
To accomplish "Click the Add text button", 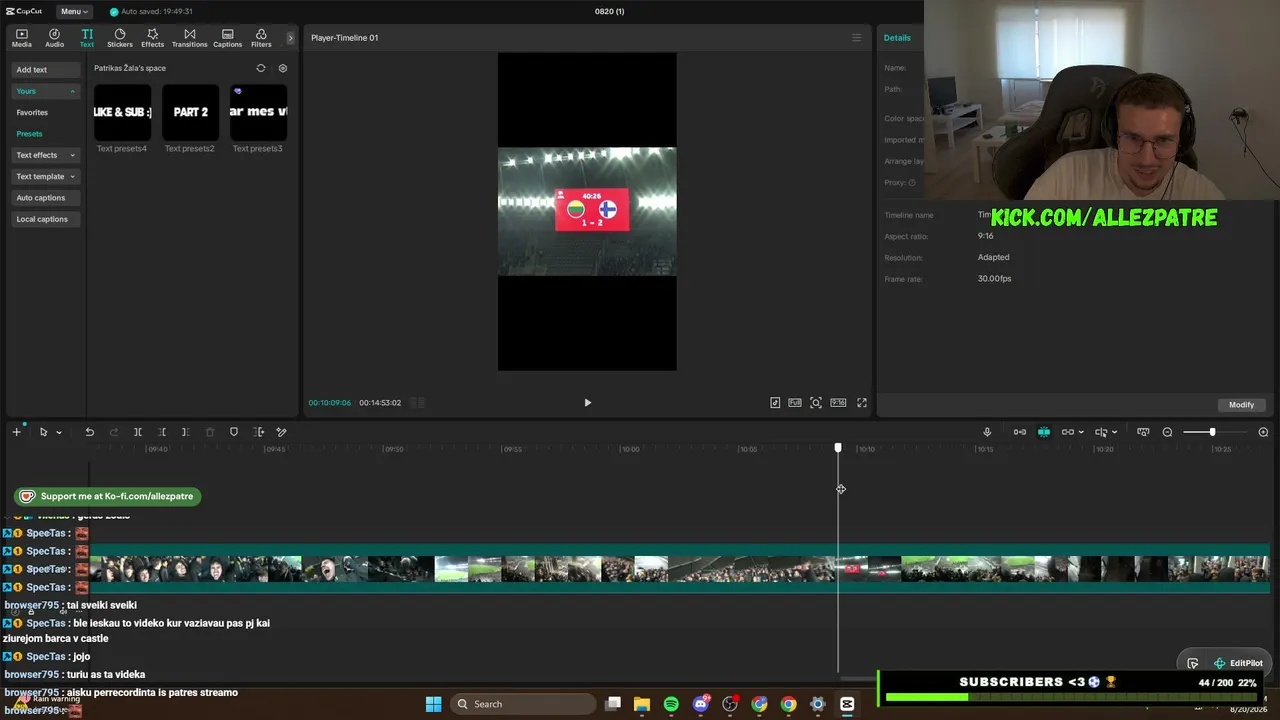I will pyautogui.click(x=46, y=70).
